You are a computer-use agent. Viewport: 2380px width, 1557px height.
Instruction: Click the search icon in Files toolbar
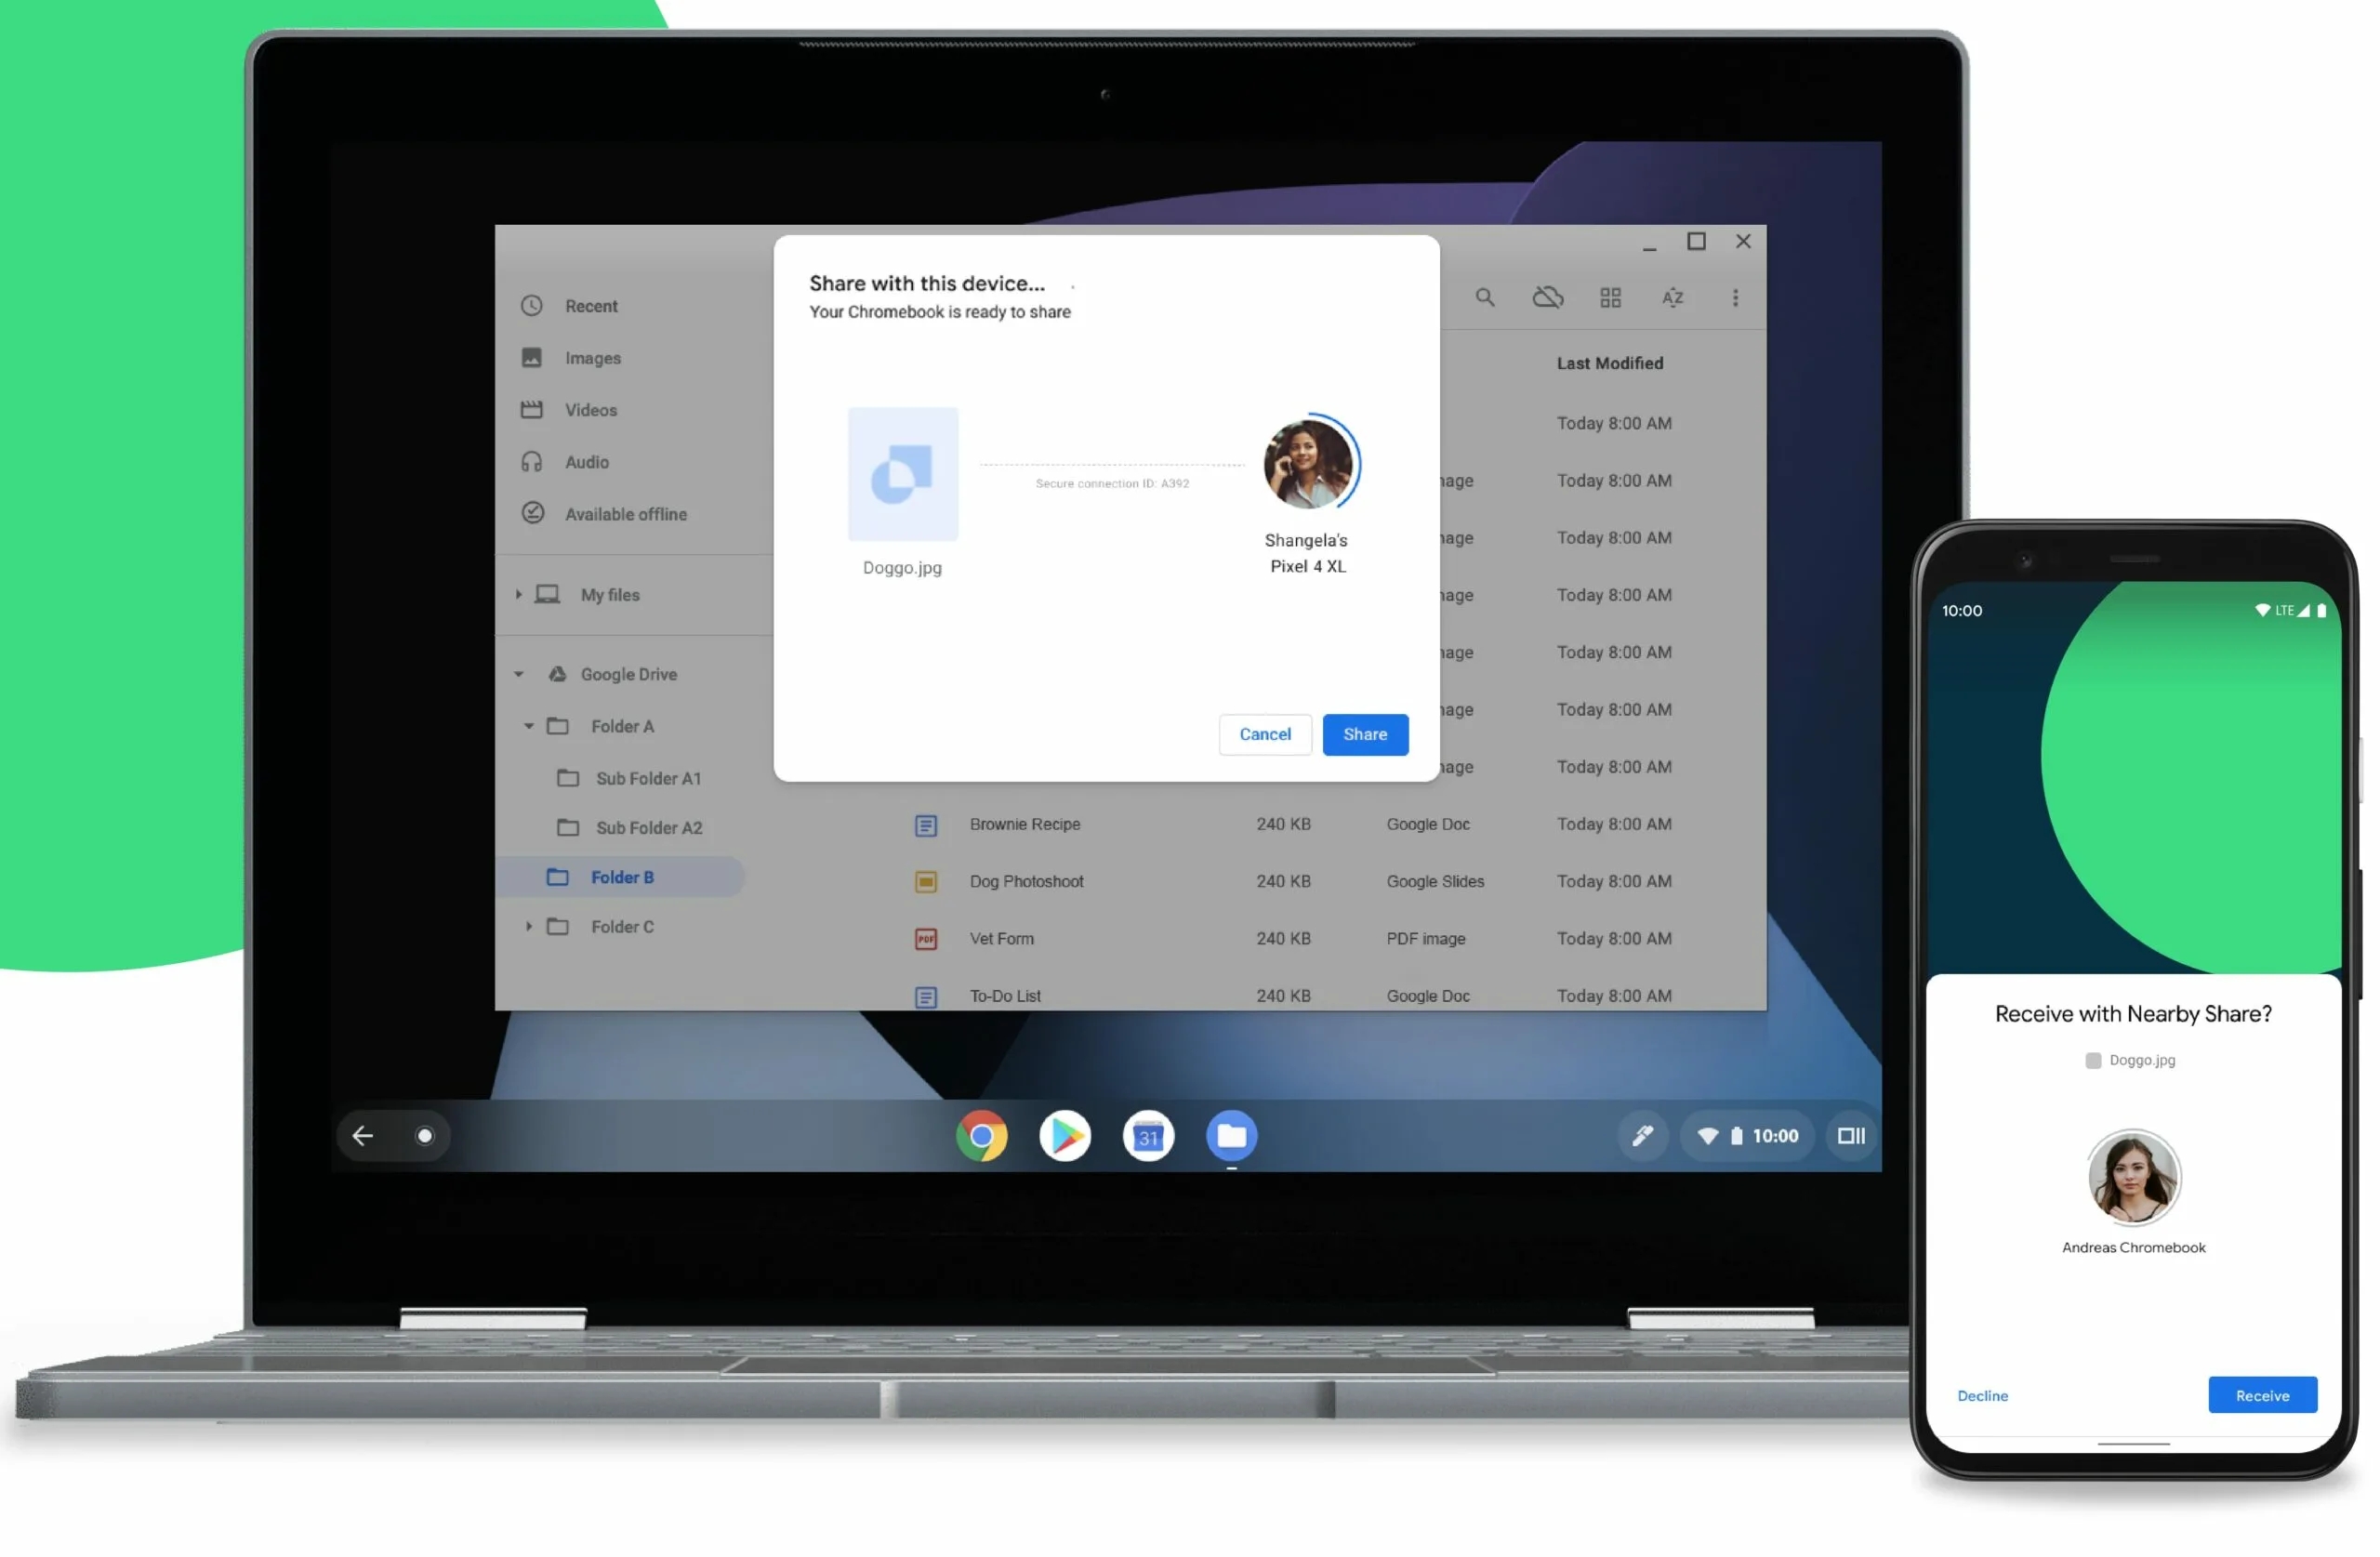pyautogui.click(x=1487, y=297)
